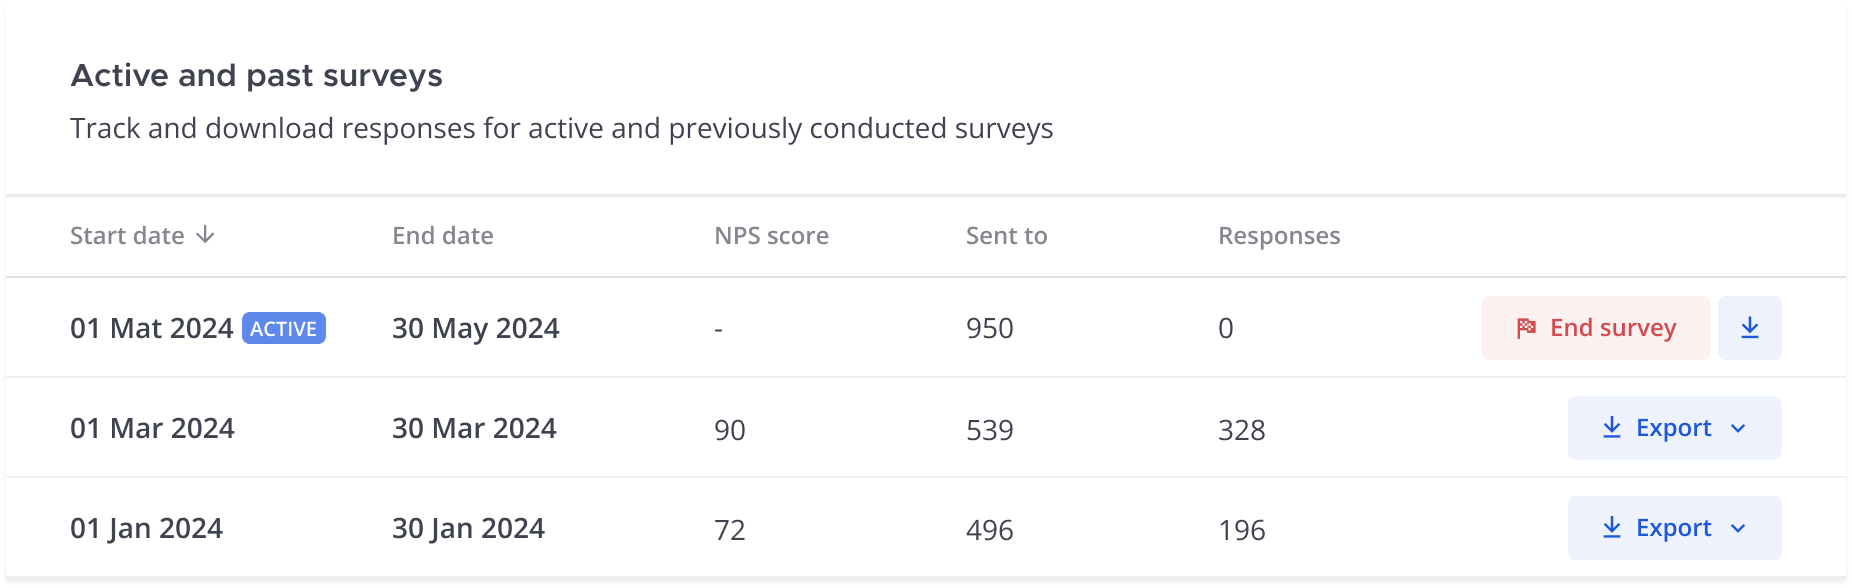This screenshot has height=588, width=1852.
Task: Open the Export chevron for January 2024 survey
Action: pos(1737,527)
